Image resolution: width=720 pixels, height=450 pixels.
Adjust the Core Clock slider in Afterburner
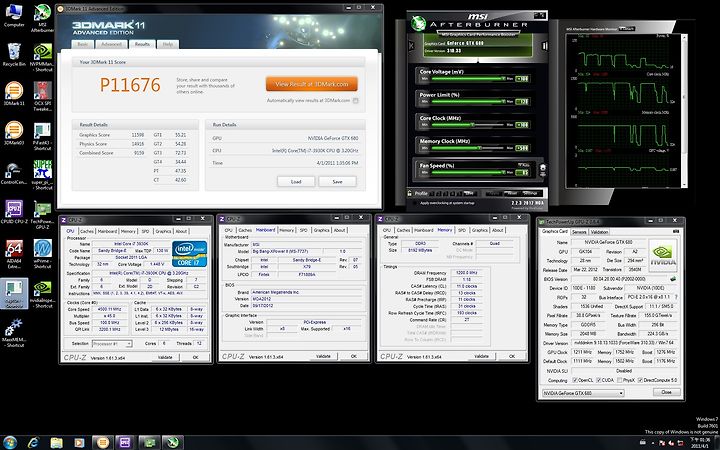coord(469,125)
